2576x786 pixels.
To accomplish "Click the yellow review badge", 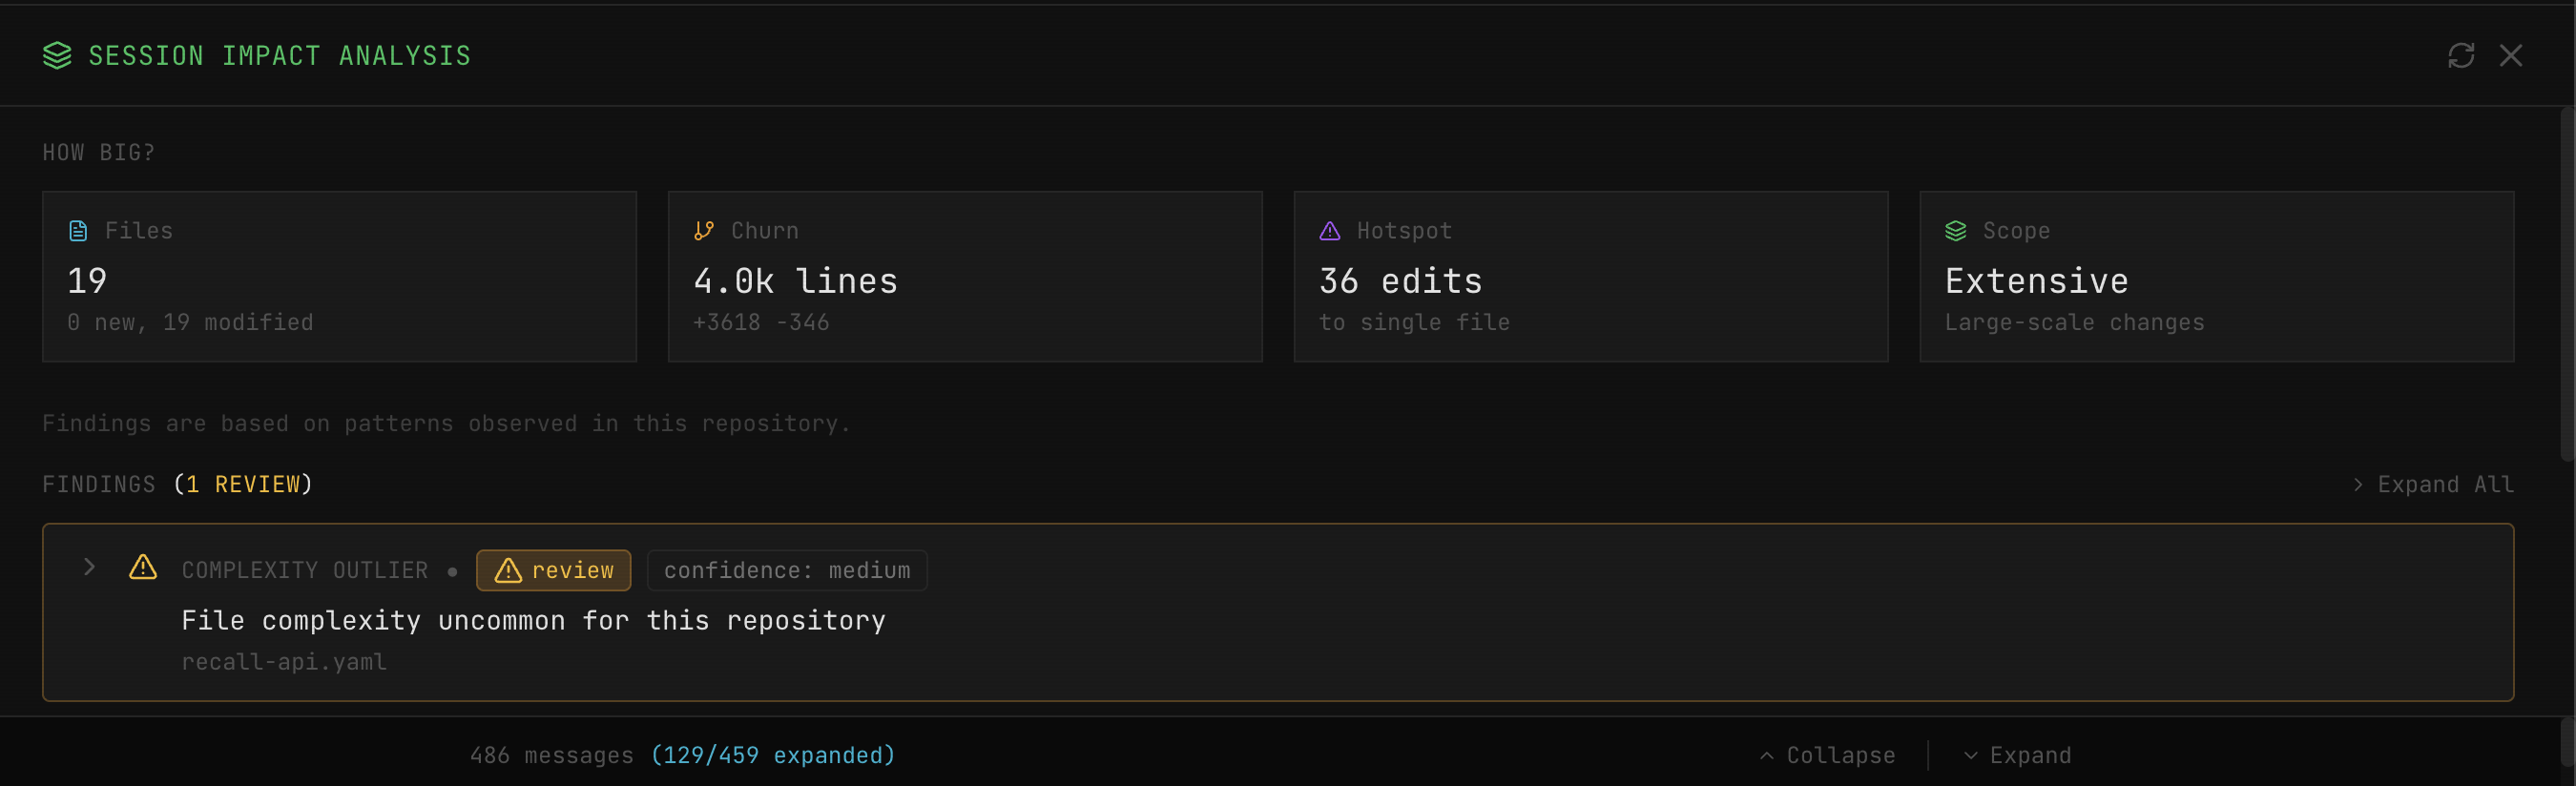I will click(553, 570).
